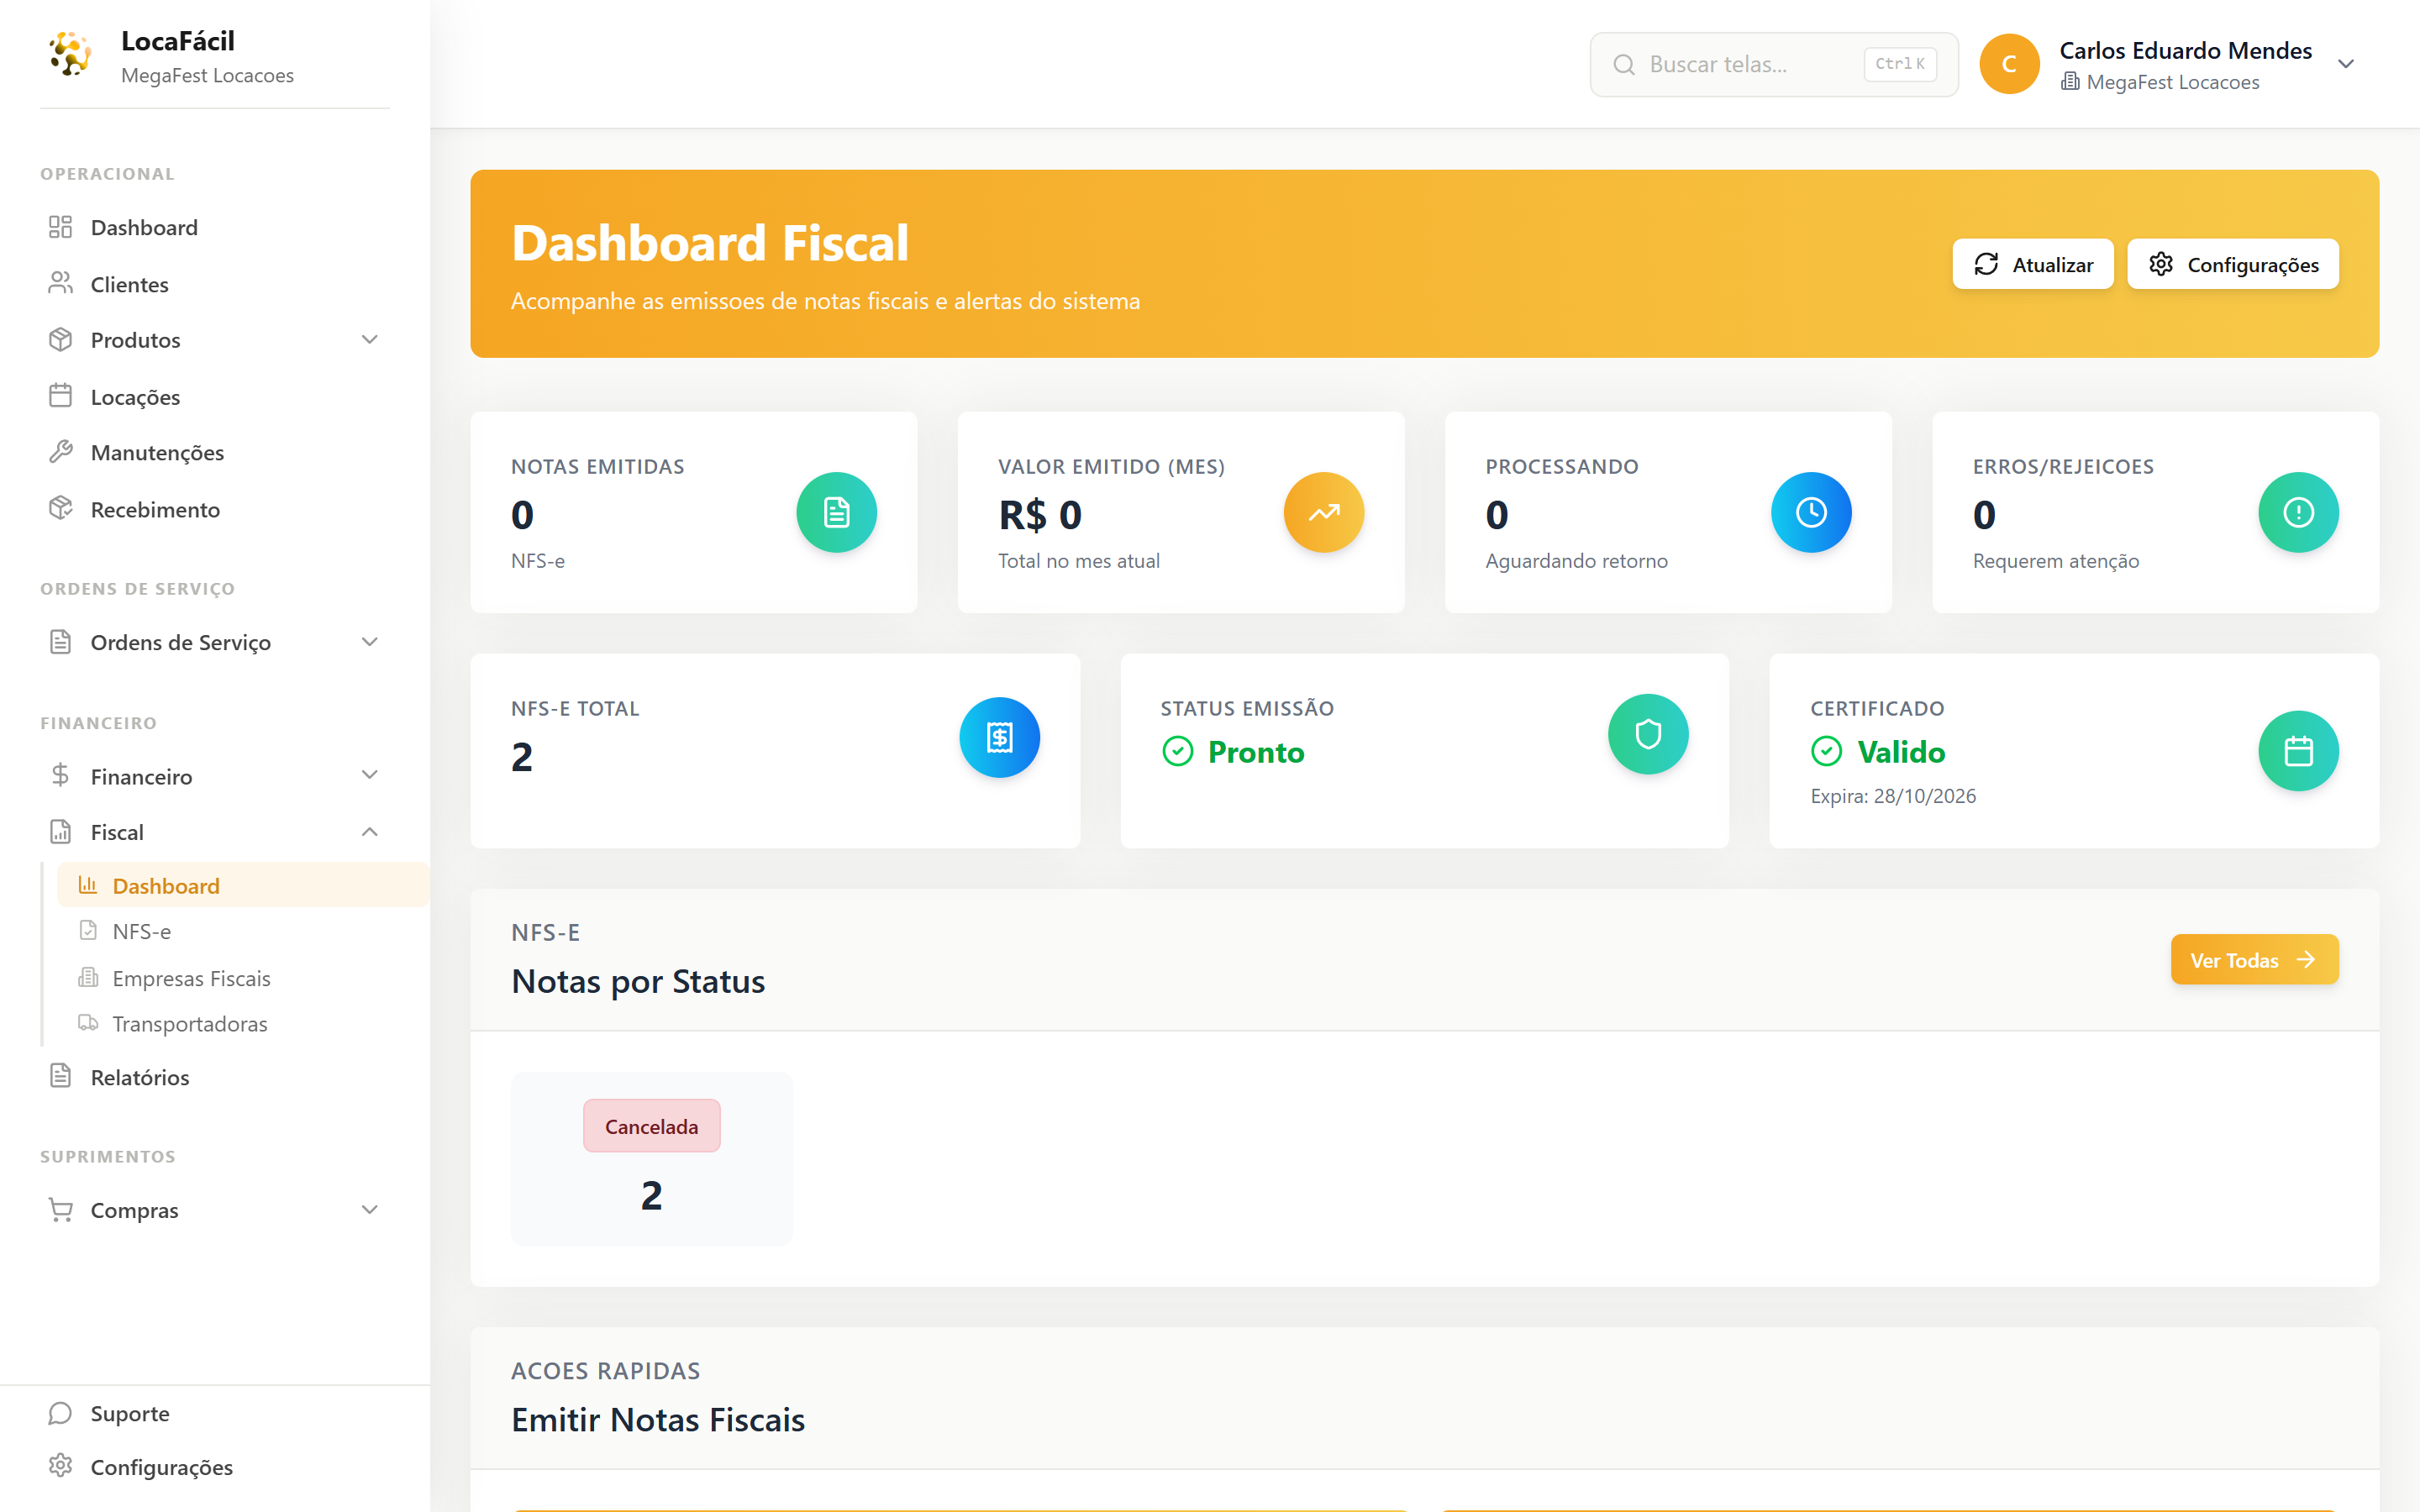Click the user avatar with letter C

point(2009,64)
